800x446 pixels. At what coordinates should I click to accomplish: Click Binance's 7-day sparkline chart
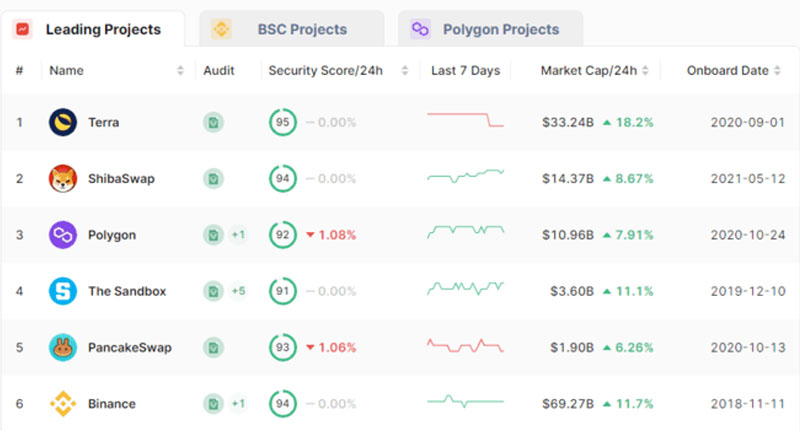(x=465, y=402)
